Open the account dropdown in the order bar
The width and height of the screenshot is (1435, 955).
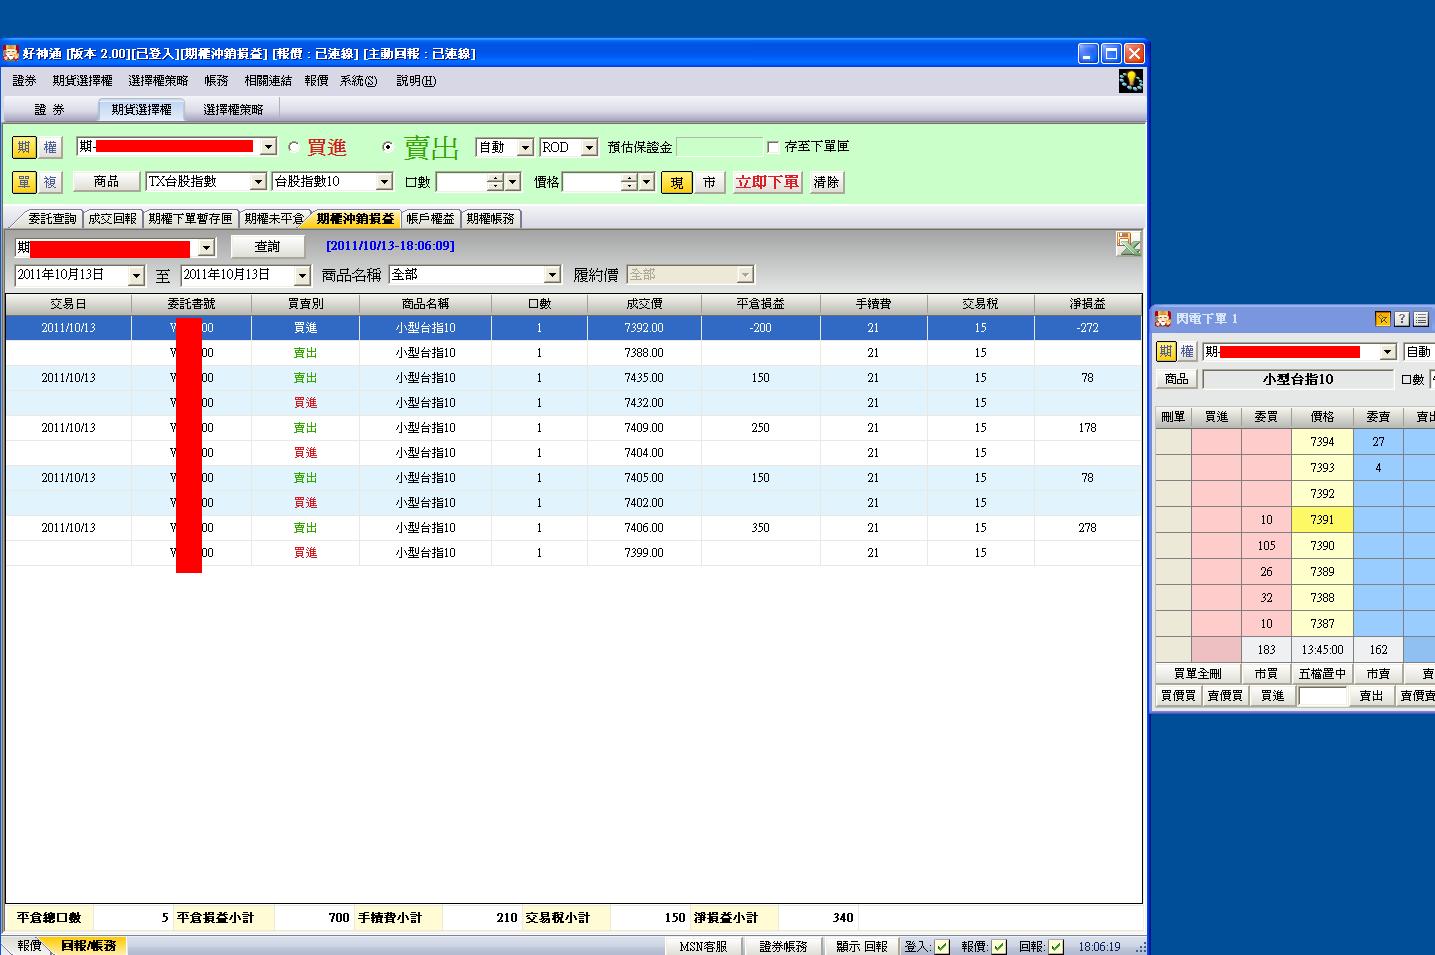268,147
